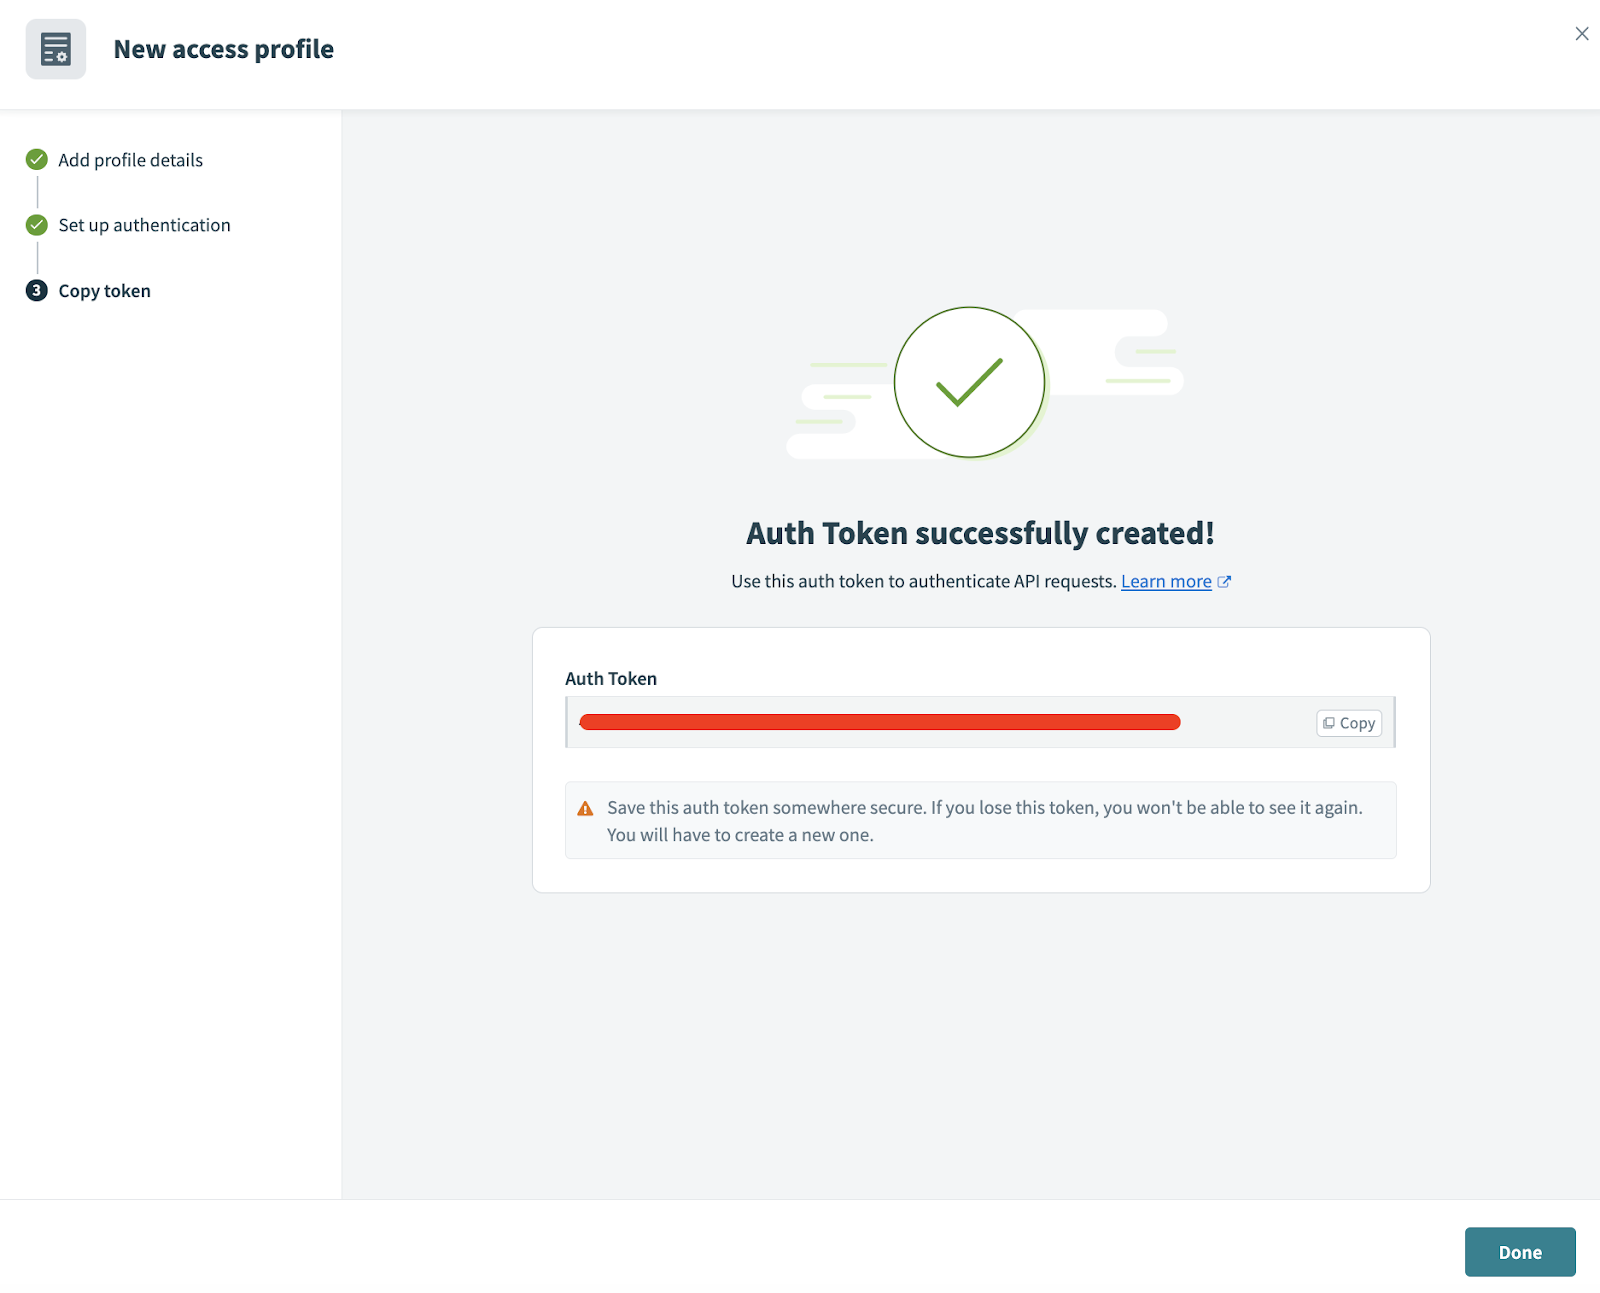Click the warning message about saving the token
The image size is (1600, 1293).
(x=984, y=820)
